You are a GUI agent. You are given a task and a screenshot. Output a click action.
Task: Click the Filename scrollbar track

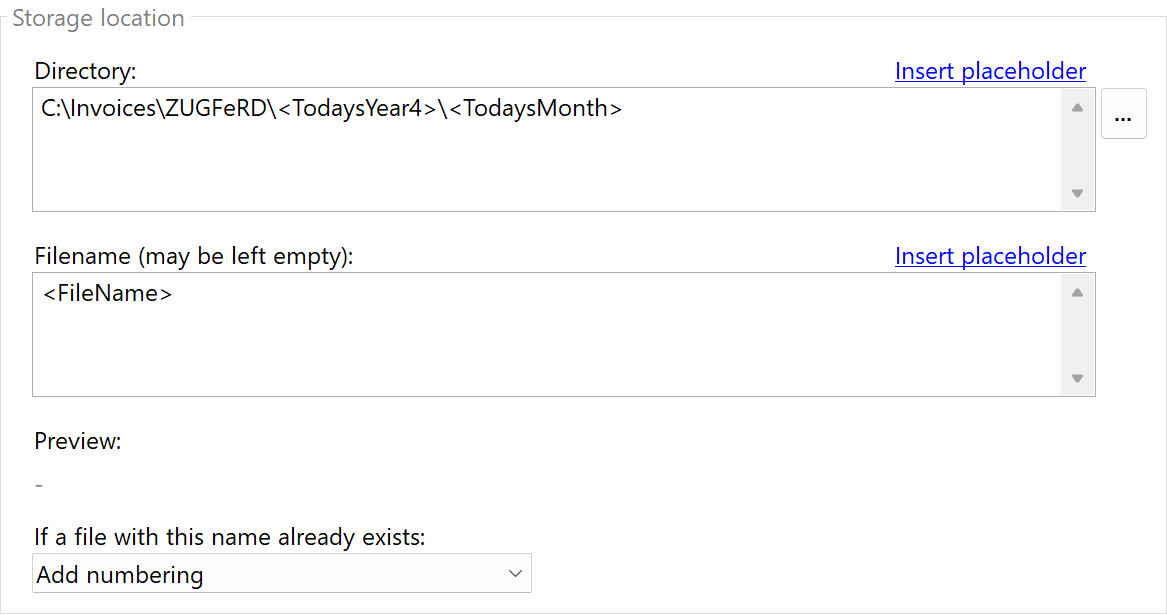pos(1077,335)
